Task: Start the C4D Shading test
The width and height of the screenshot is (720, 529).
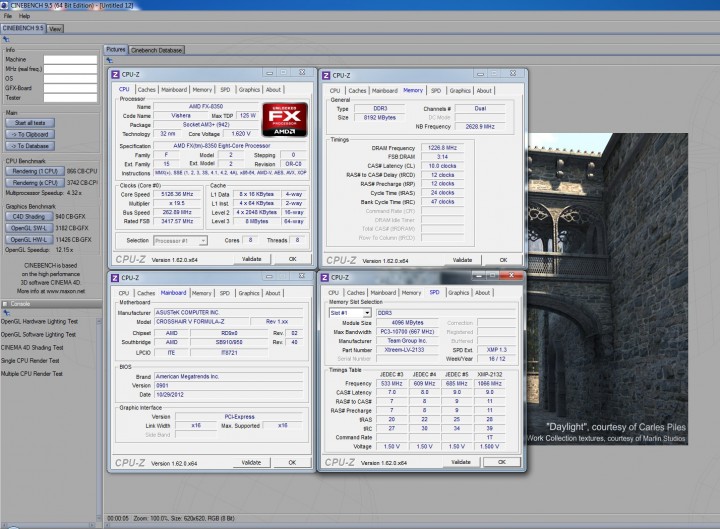Action: click(x=28, y=217)
